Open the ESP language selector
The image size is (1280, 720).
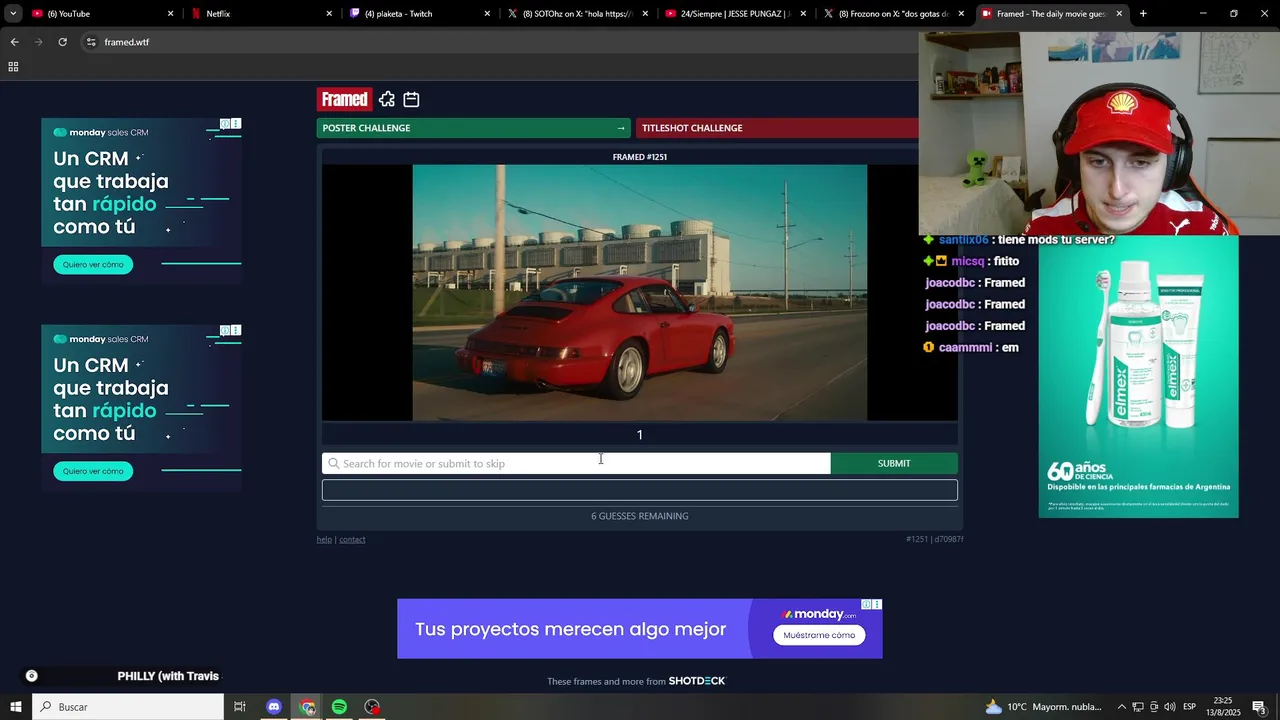(1190, 707)
